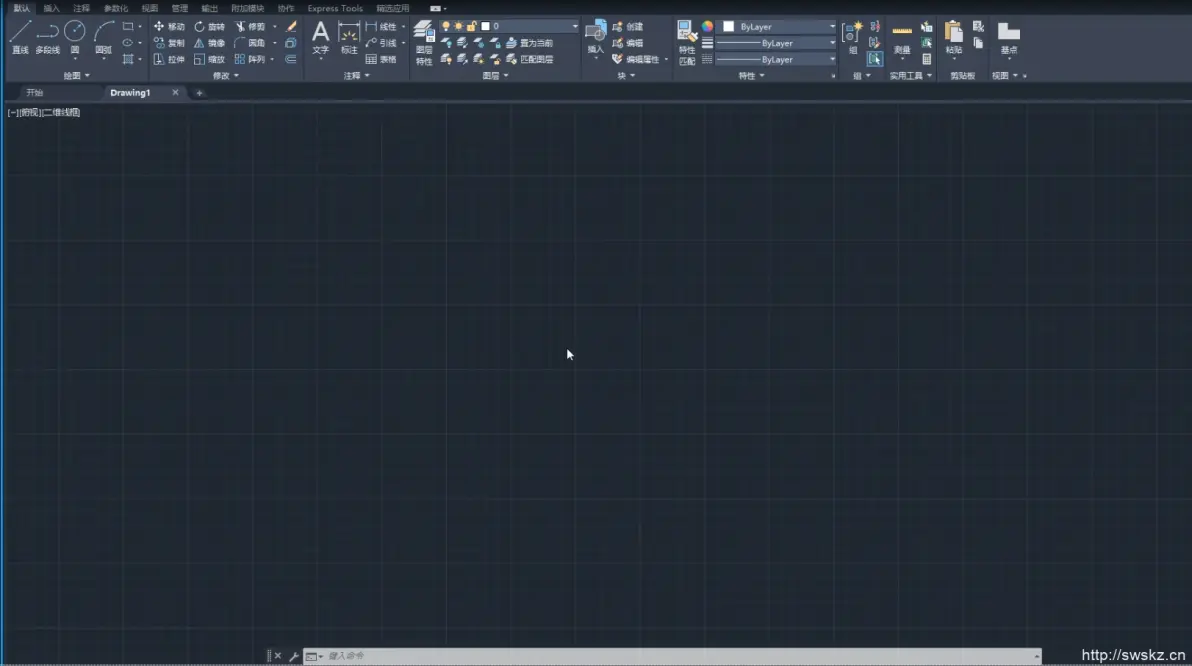Screen dimensions: 1192x666
Task: Click 置为当前 make current button
Action: pos(529,43)
